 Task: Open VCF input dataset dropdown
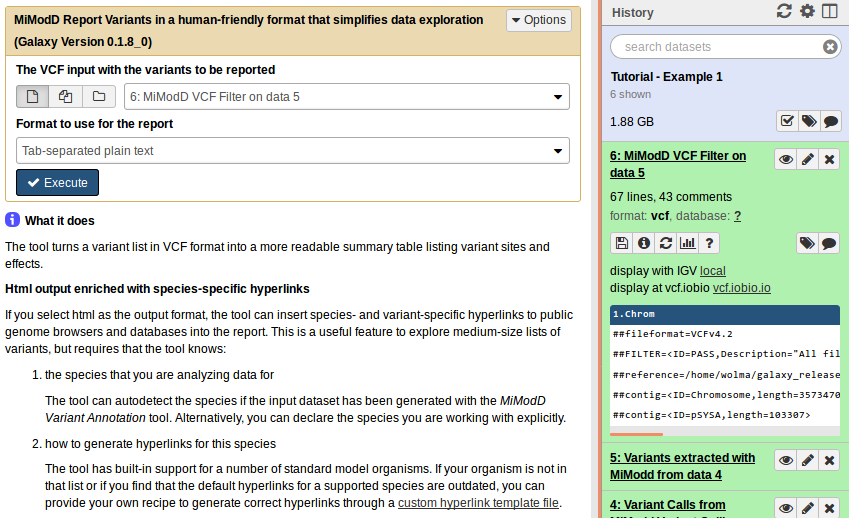(347, 96)
